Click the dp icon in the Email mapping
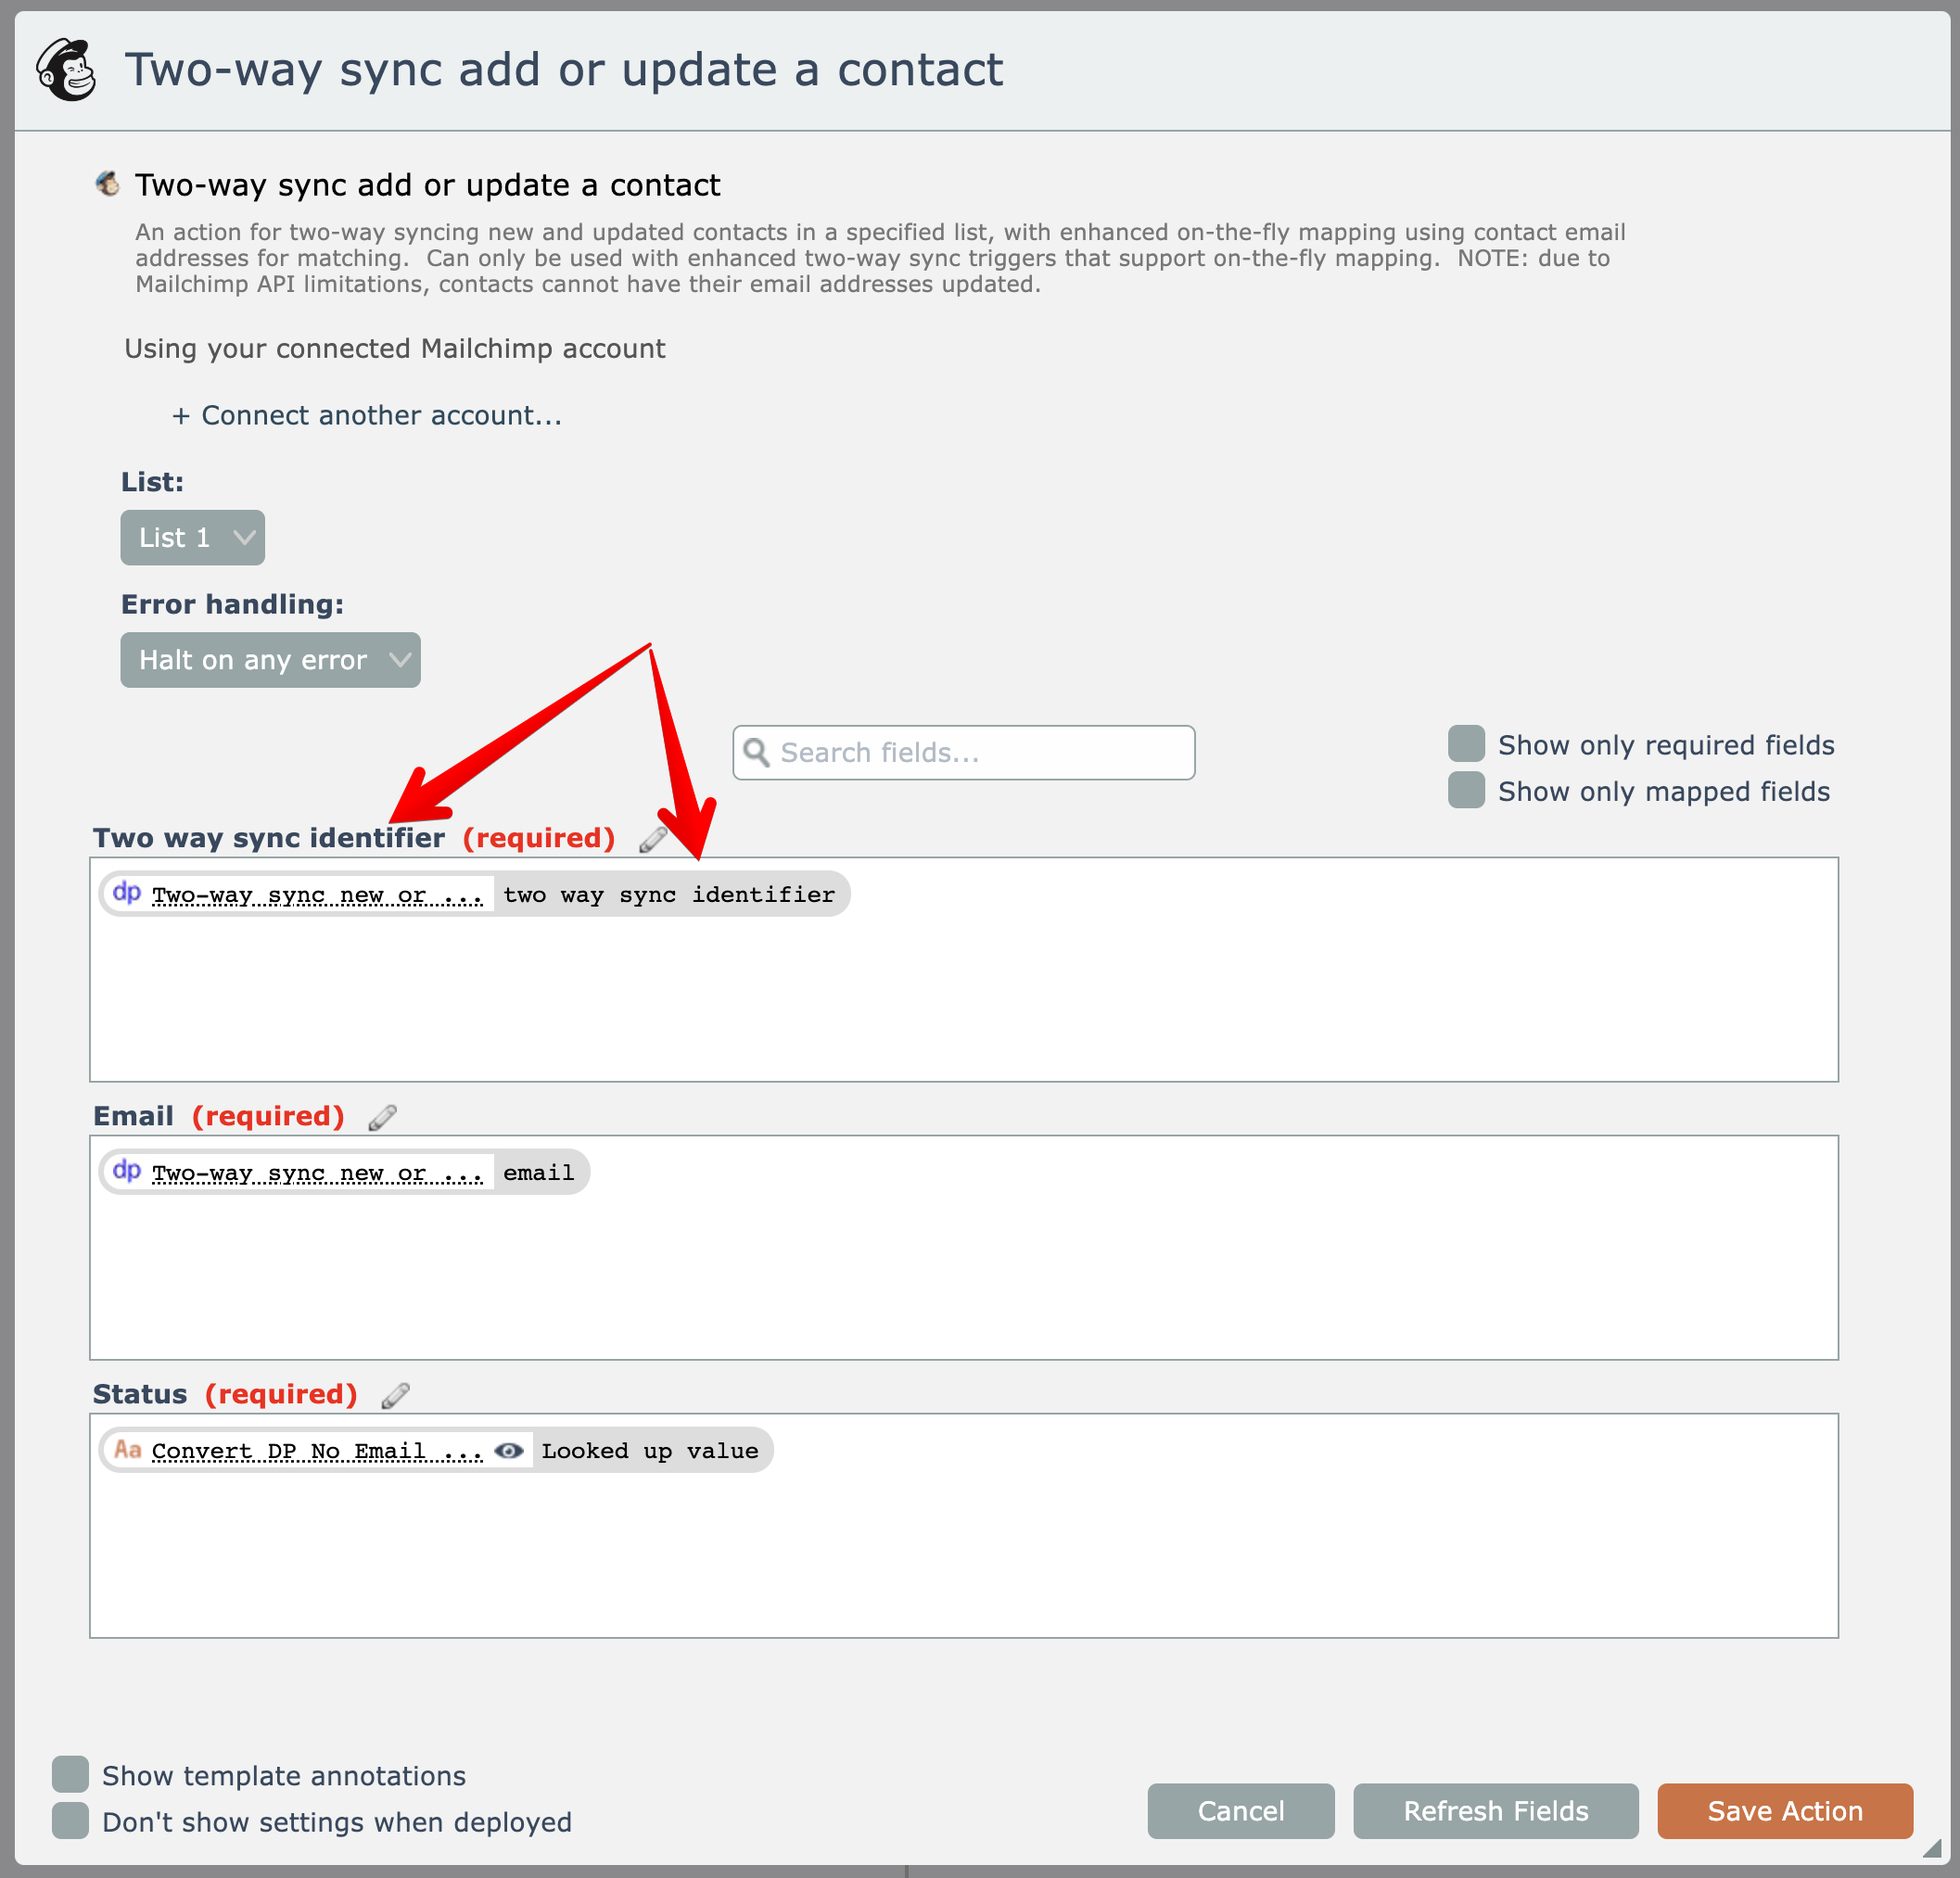1960x1878 pixels. (x=127, y=1171)
